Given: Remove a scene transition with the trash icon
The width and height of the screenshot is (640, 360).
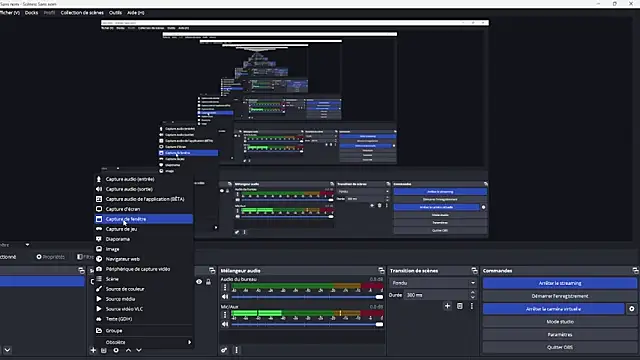Looking at the screenshot, I should click(x=460, y=306).
